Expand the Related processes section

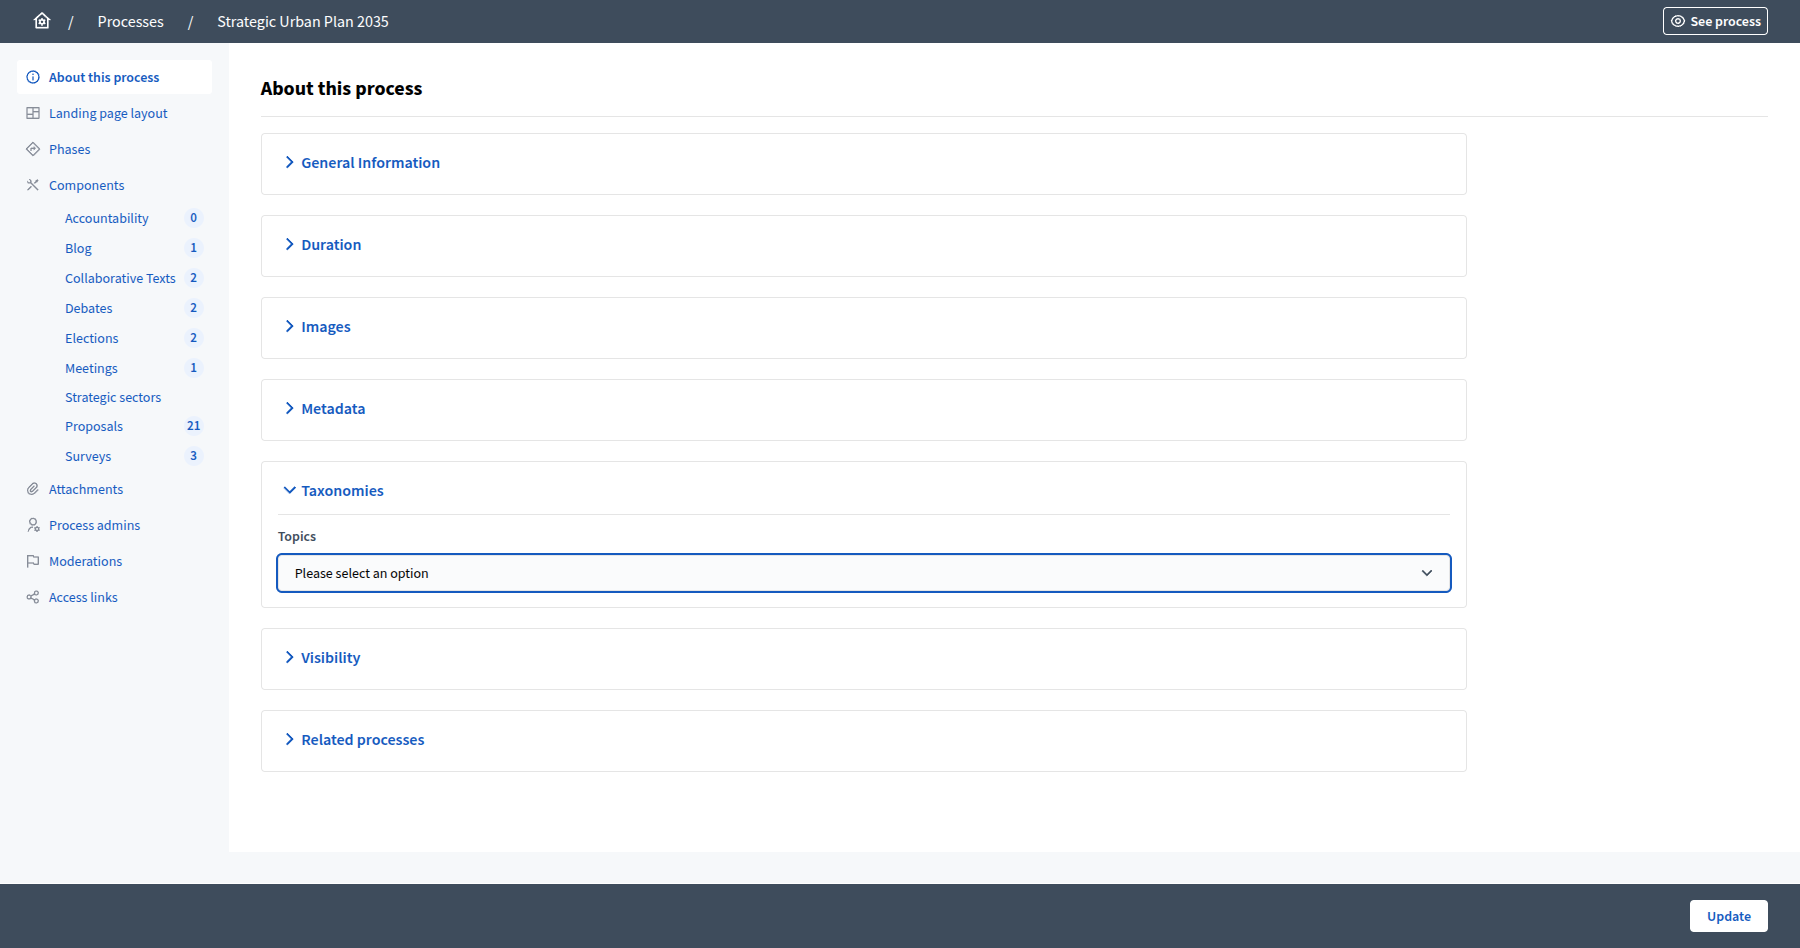tap(362, 740)
